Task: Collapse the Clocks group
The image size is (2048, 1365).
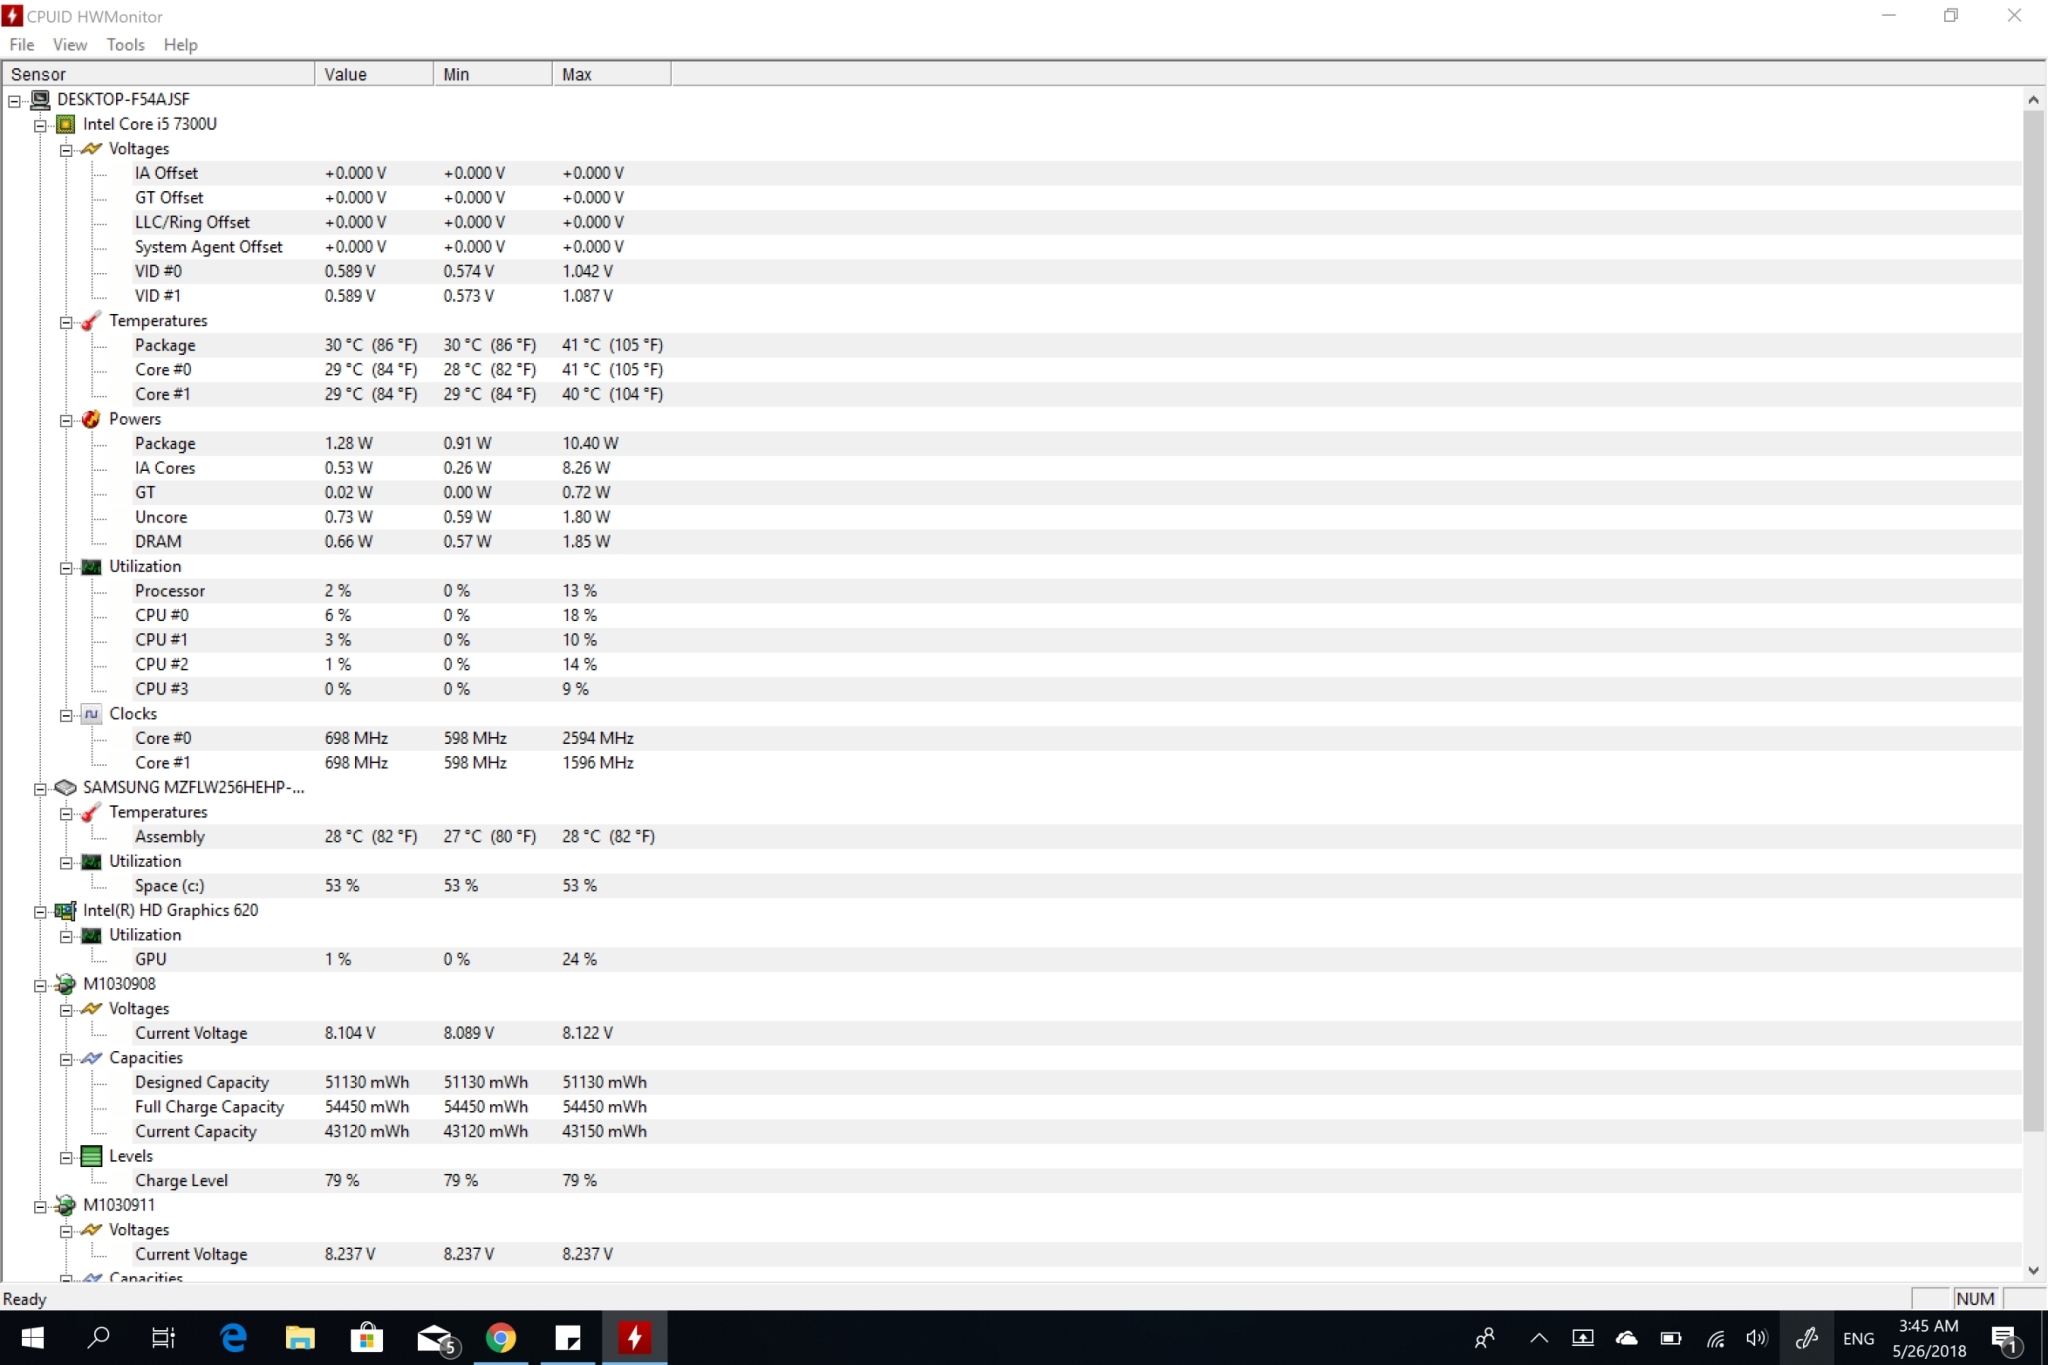Action: point(66,715)
